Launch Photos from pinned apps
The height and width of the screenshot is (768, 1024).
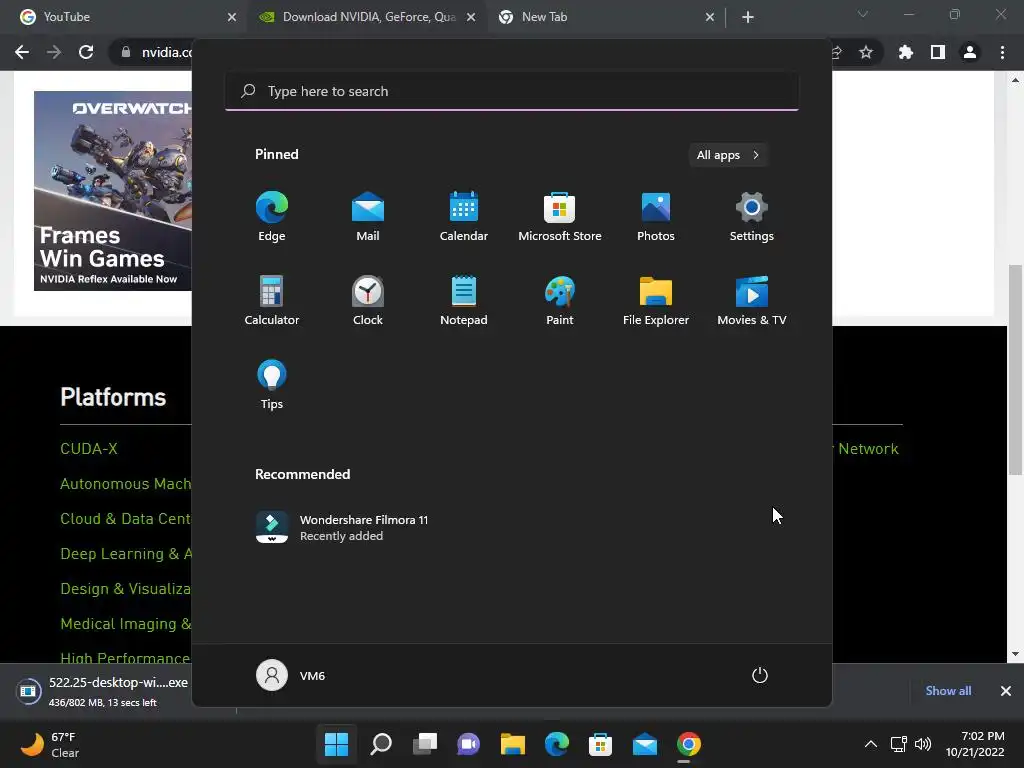656,217
